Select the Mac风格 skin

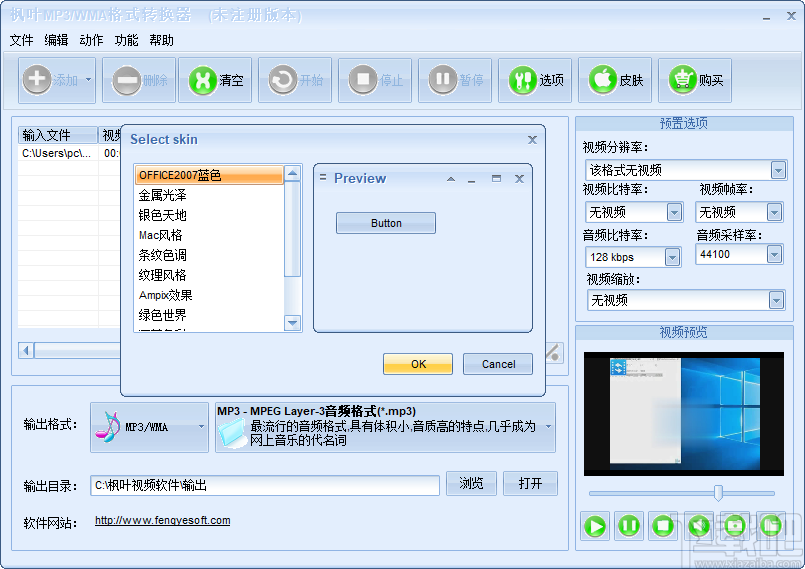[209, 235]
